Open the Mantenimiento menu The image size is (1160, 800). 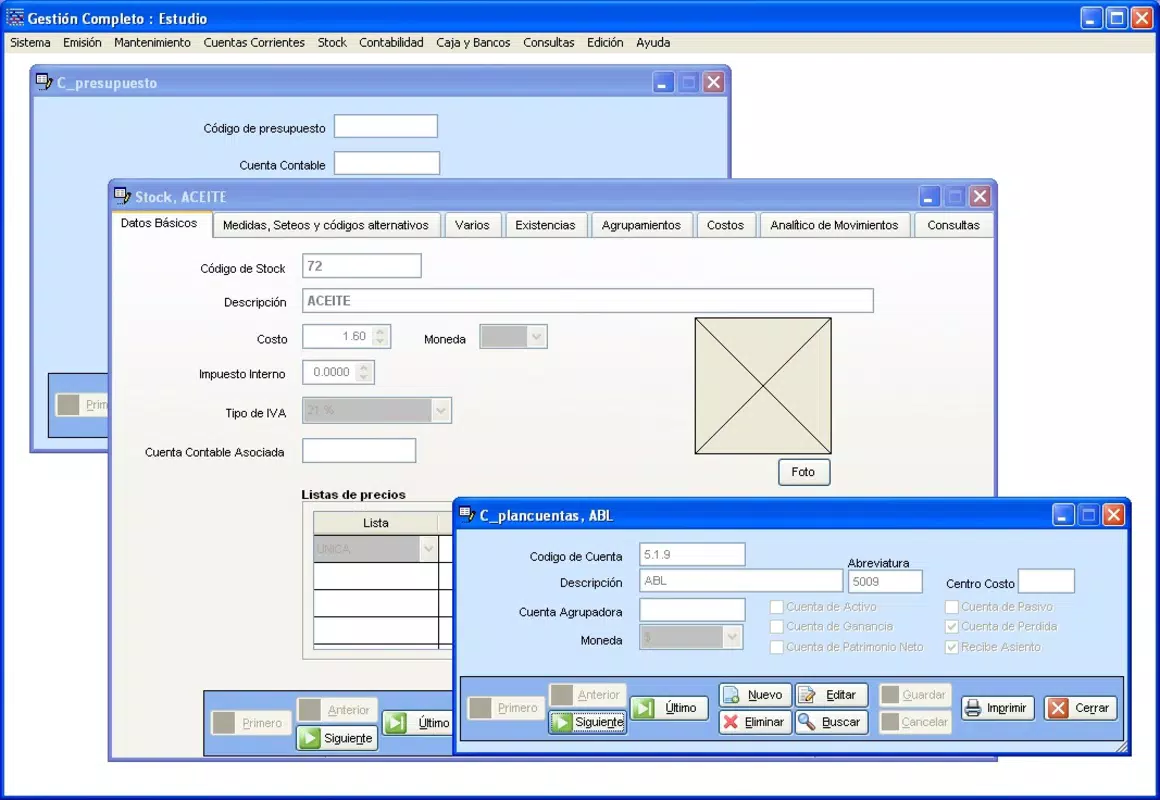(x=152, y=43)
